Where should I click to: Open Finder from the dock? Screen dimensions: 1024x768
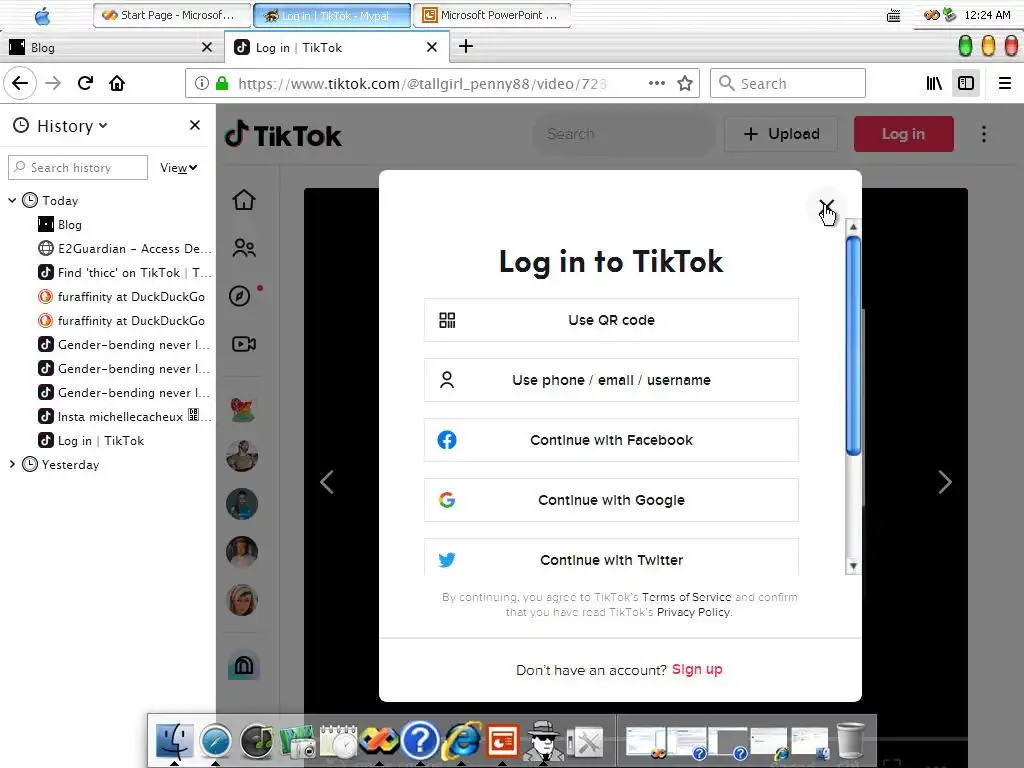click(174, 741)
